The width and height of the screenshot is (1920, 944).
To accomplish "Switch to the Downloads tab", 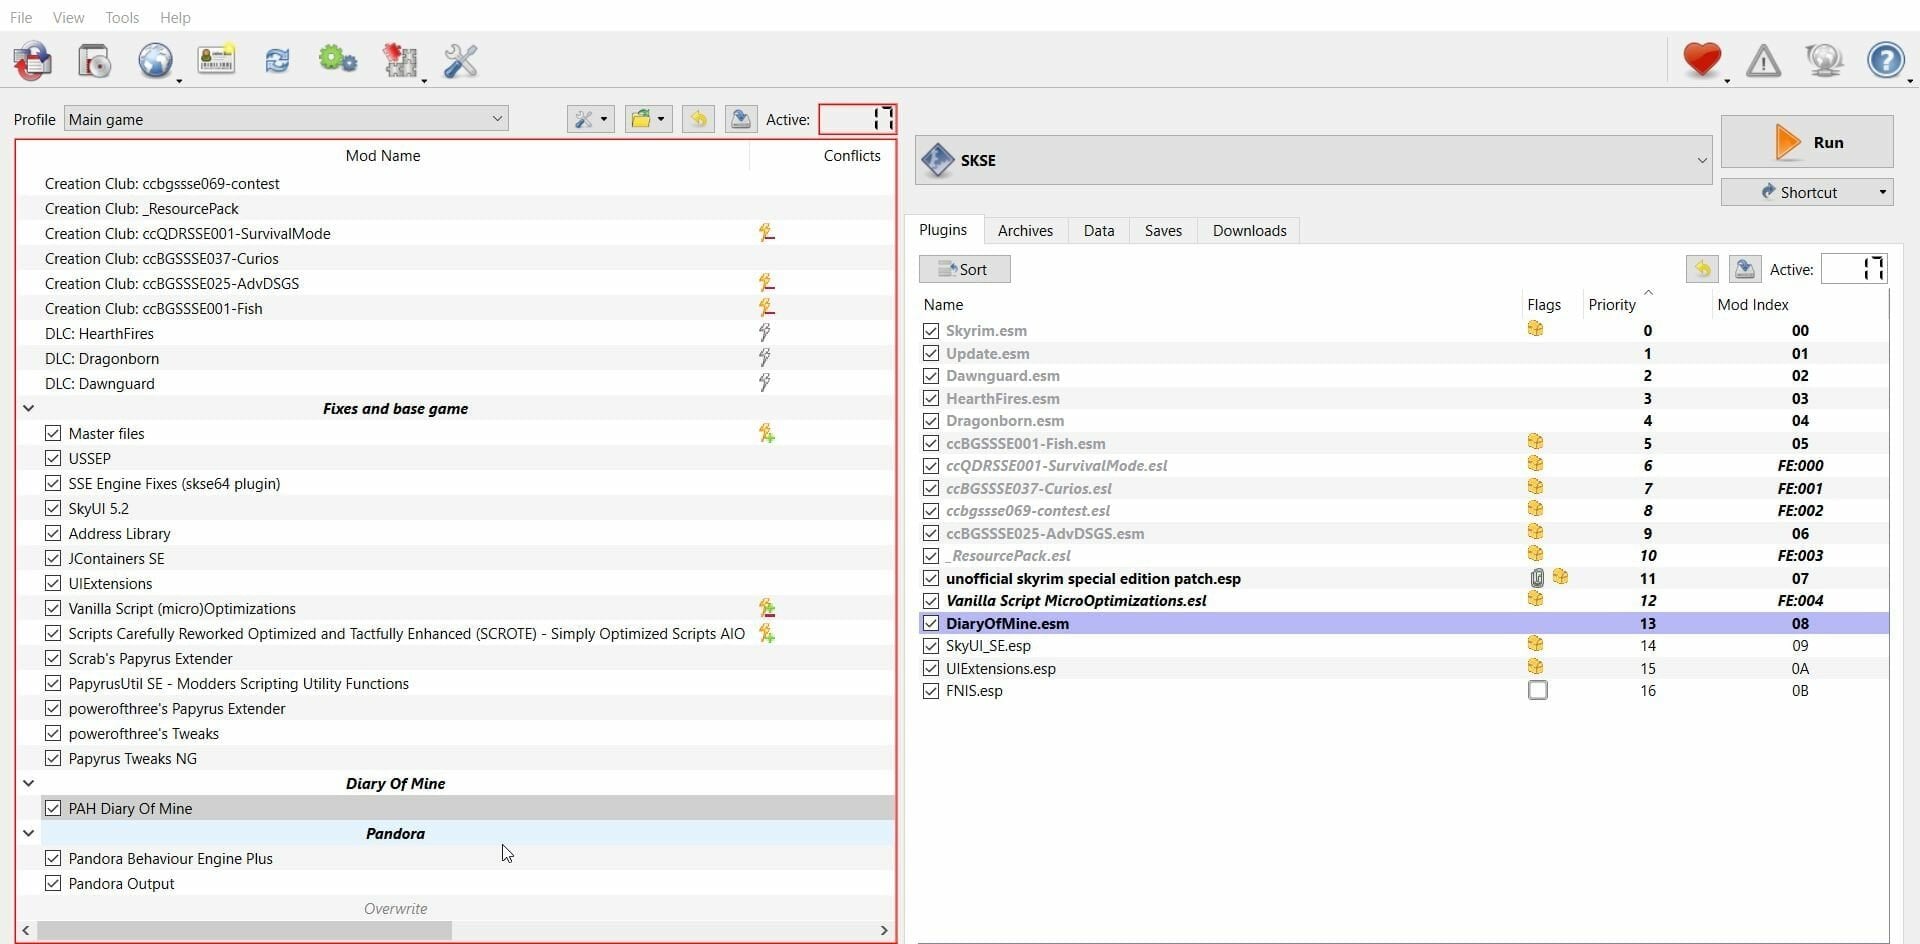I will click(x=1249, y=230).
